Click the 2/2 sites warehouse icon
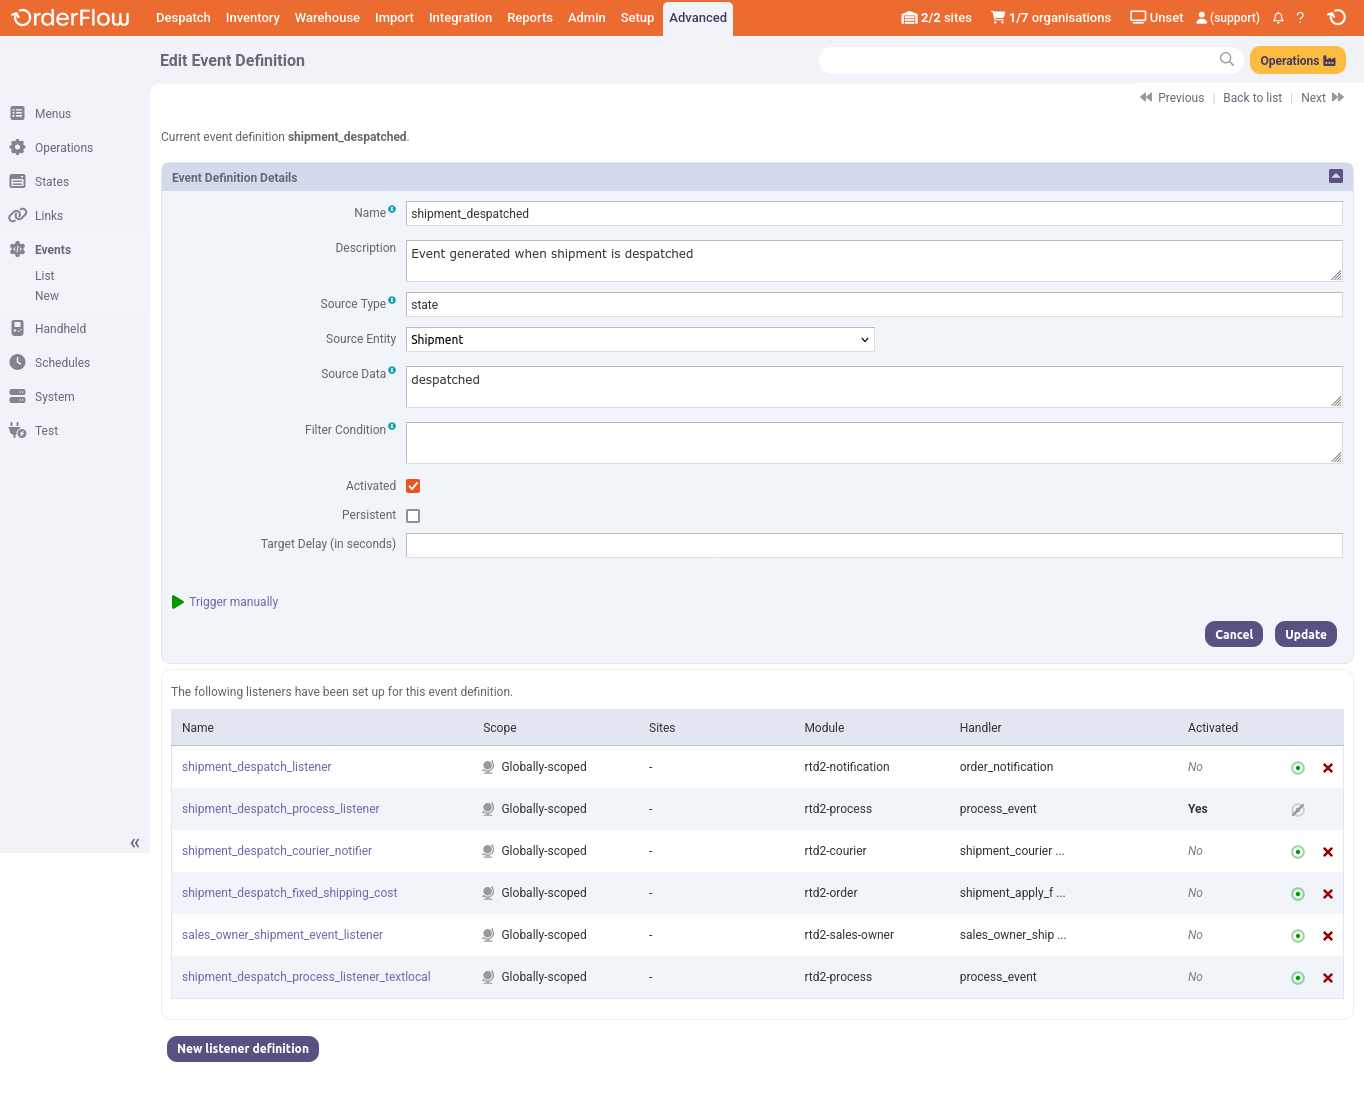The height and width of the screenshot is (1100, 1364). pyautogui.click(x=908, y=17)
